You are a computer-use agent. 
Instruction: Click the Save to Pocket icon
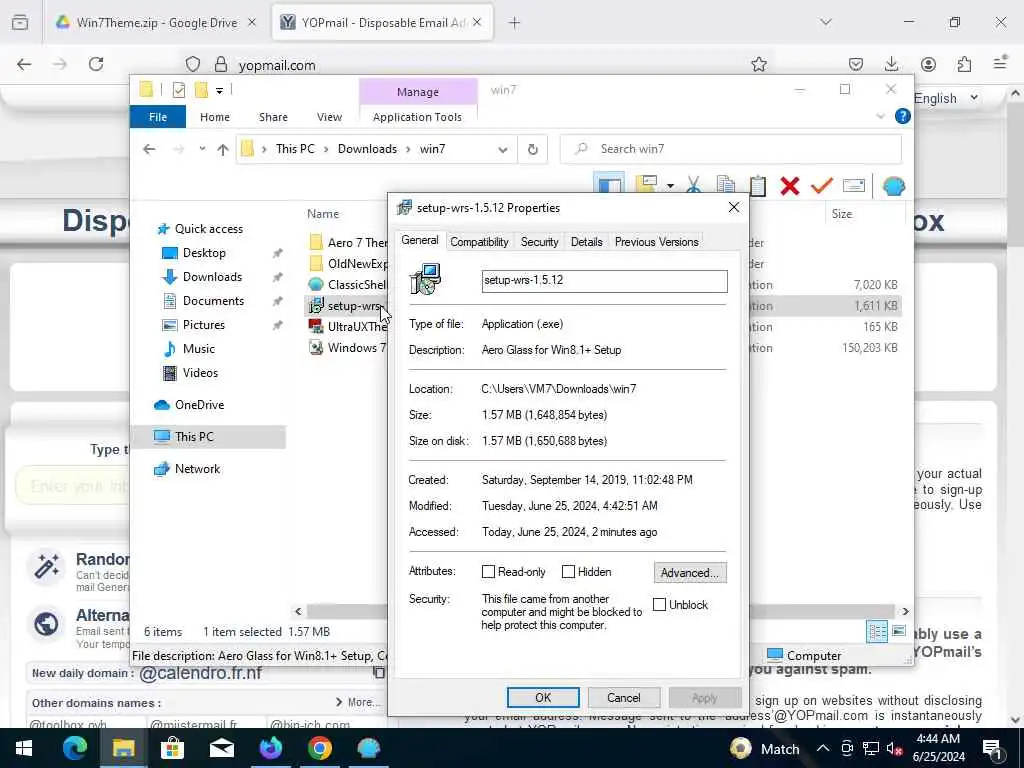coord(856,64)
